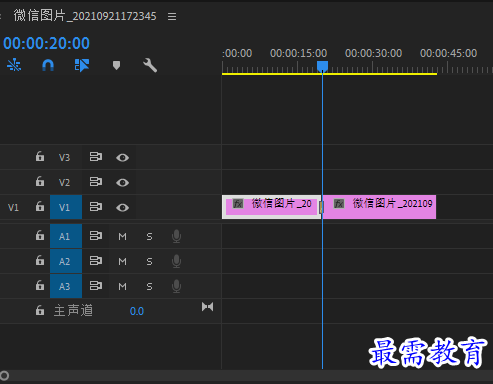493x384 pixels.
Task: Click V1 source patching indicator
Action: [13, 208]
